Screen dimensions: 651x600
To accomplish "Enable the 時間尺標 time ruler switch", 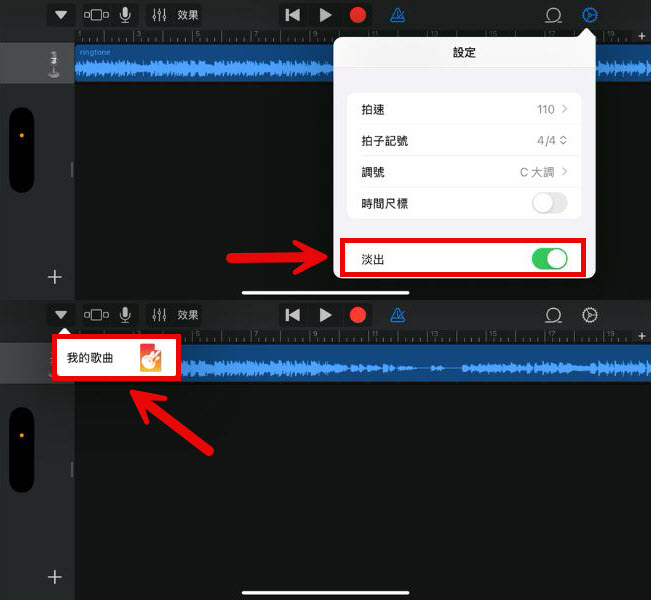I will [x=549, y=203].
